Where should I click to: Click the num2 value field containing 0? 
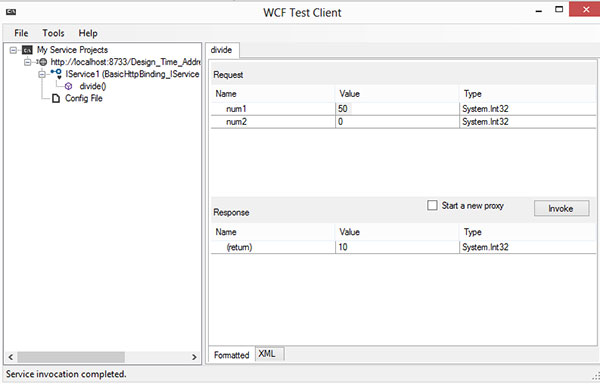[397, 122]
